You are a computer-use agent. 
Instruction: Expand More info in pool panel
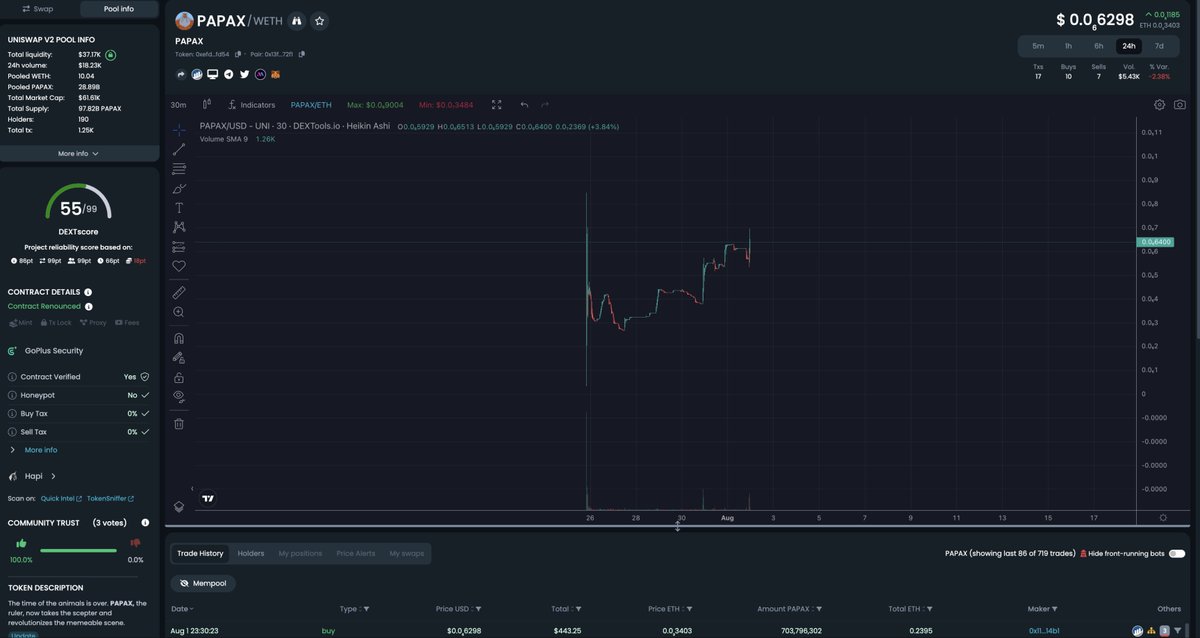tap(78, 153)
